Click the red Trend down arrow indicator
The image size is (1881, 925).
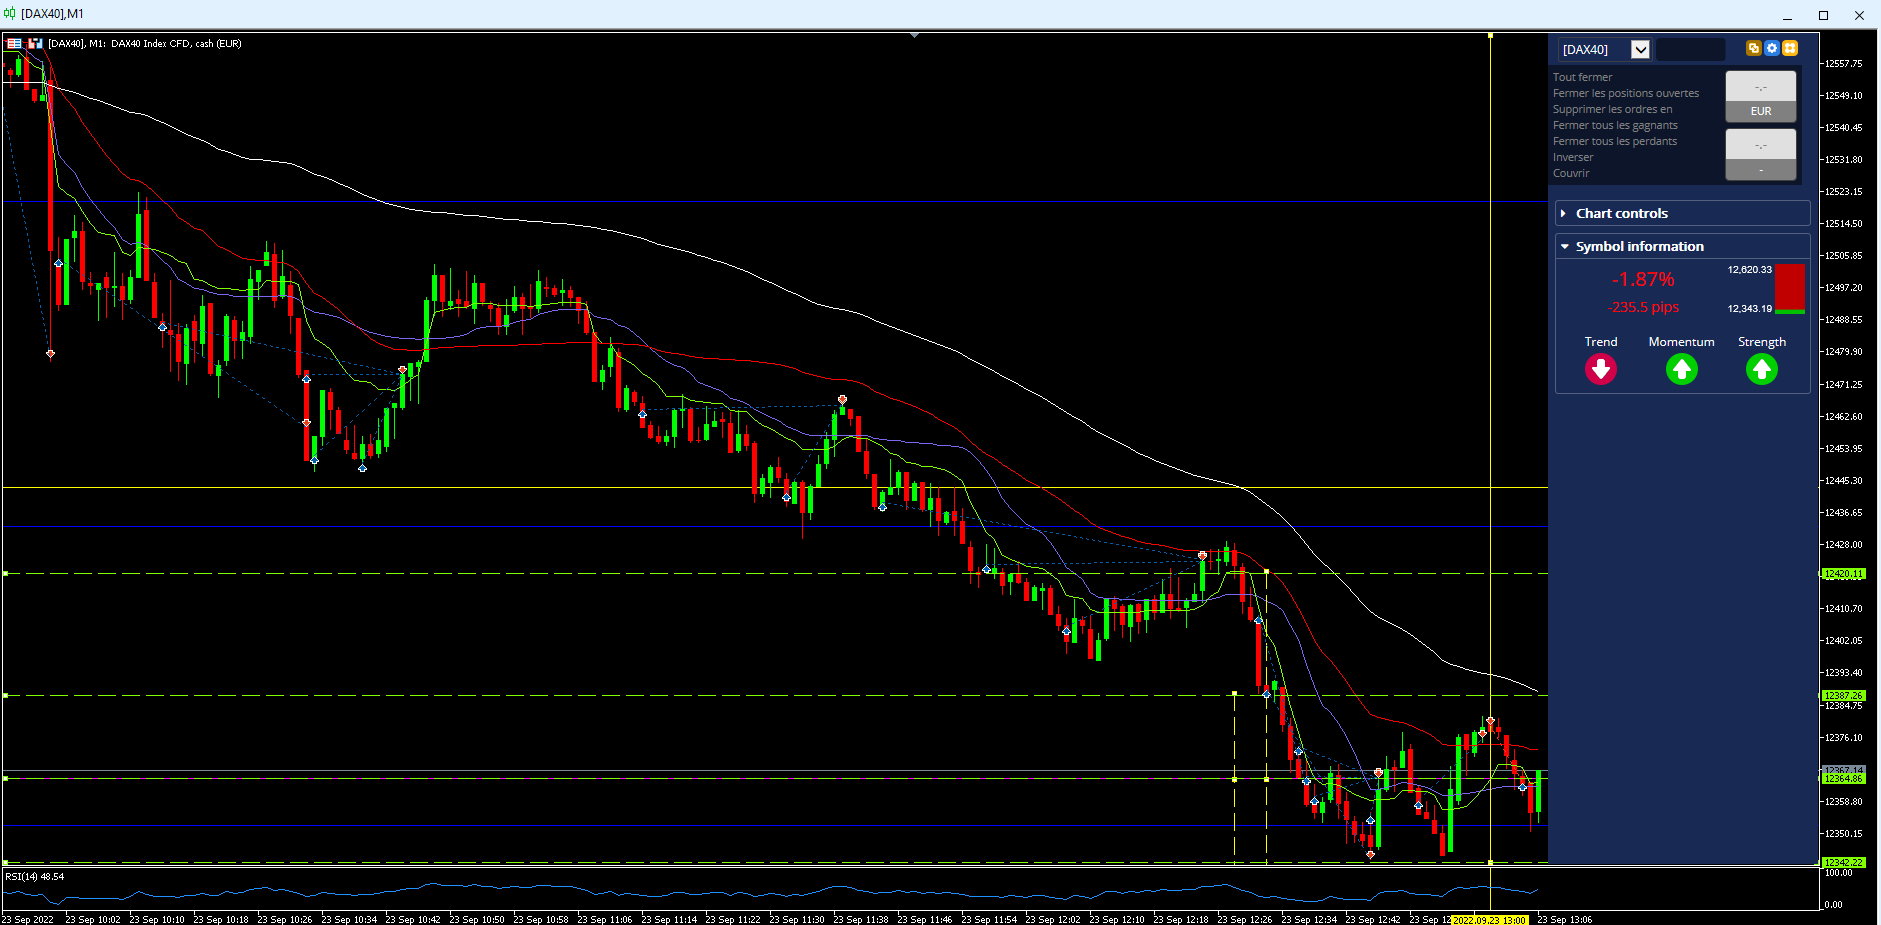[x=1600, y=370]
